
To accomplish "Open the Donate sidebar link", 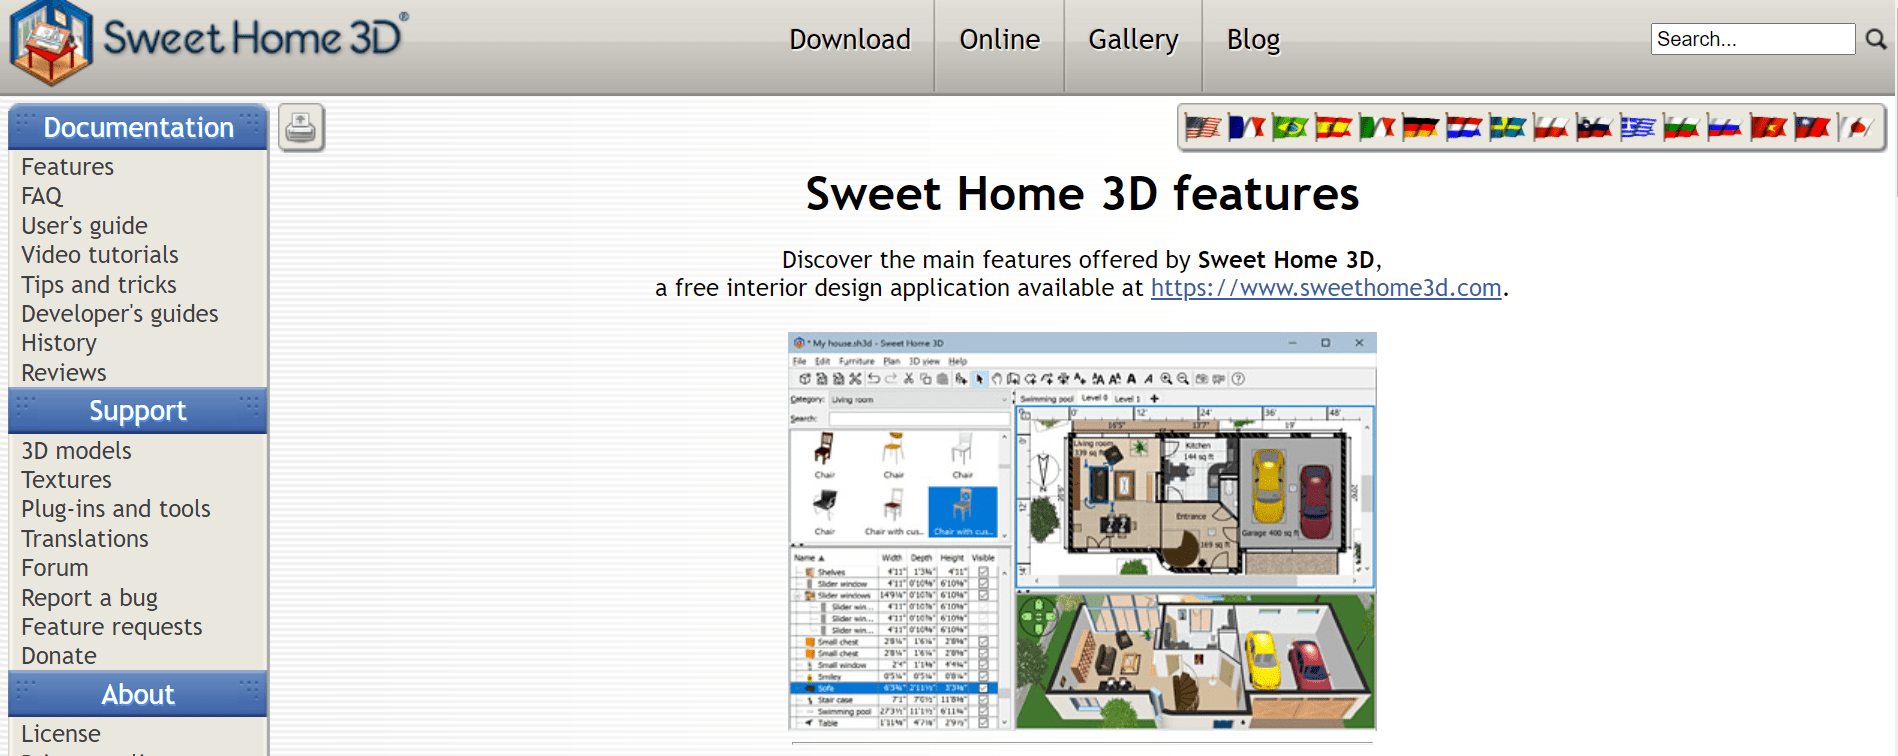I will click(59, 656).
